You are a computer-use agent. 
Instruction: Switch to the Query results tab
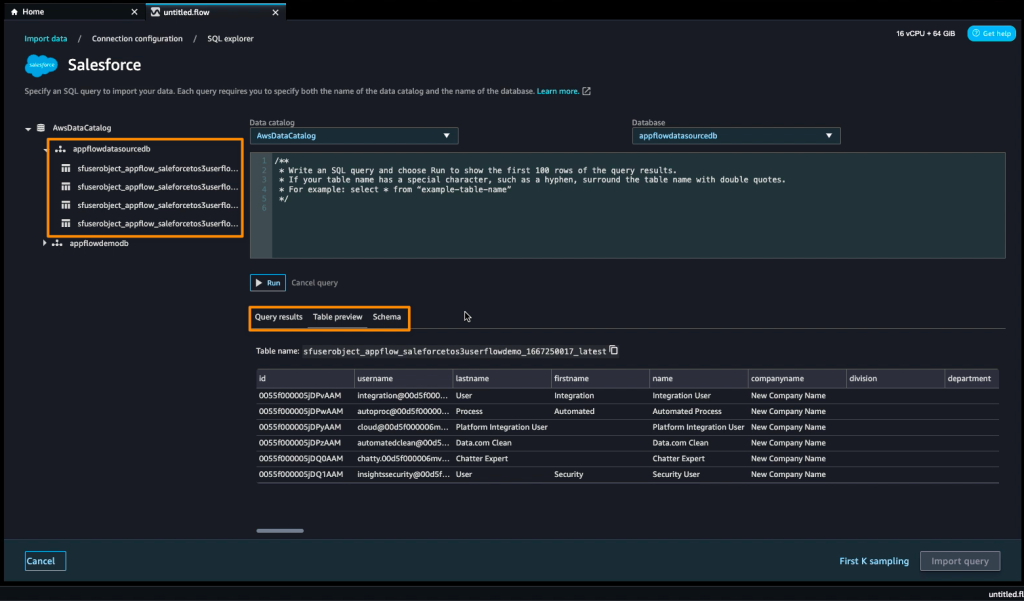278,317
